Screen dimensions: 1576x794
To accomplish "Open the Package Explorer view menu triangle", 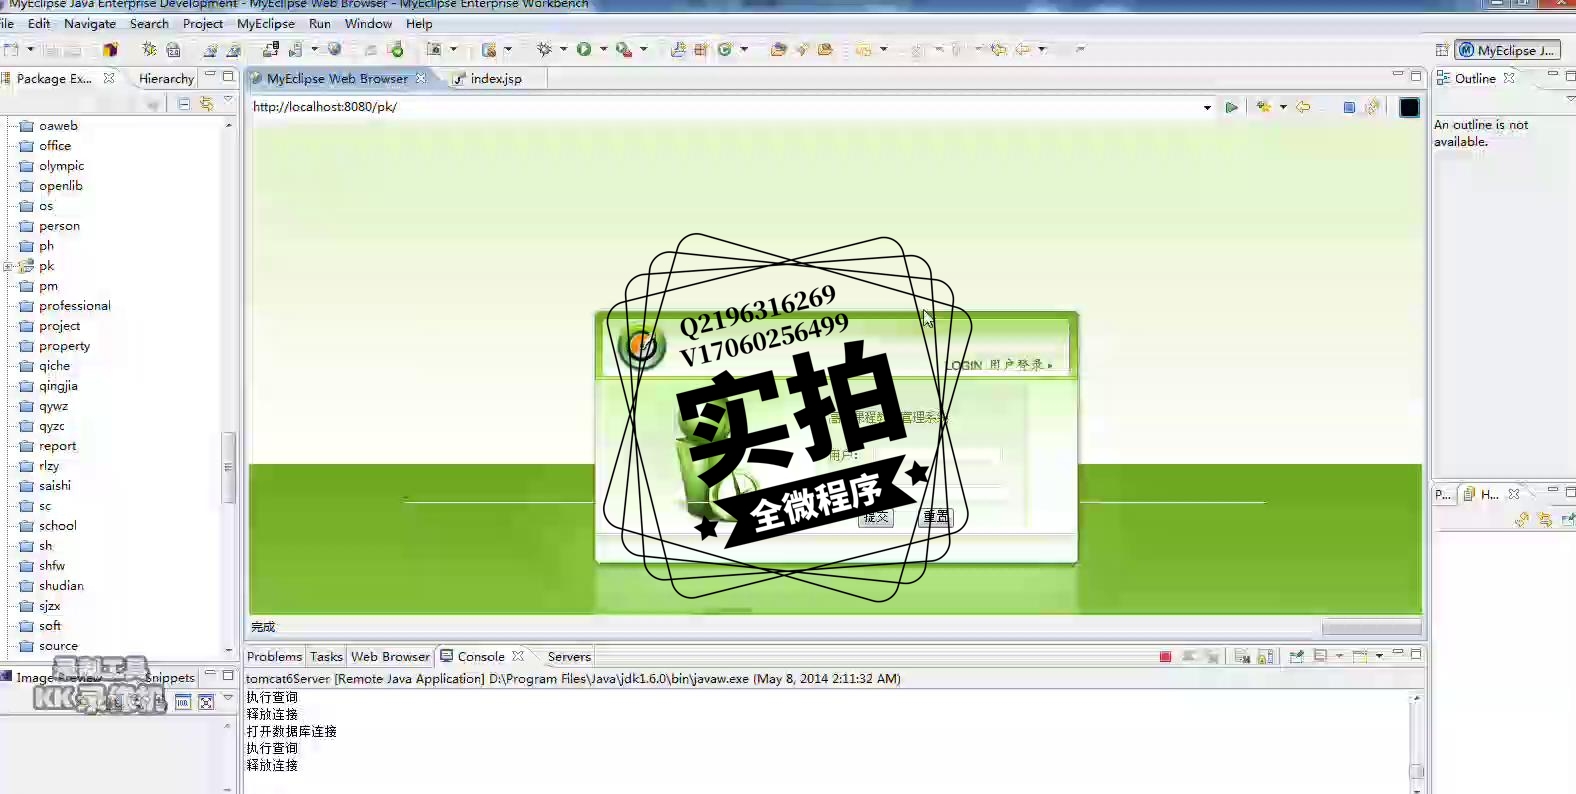I will point(228,99).
